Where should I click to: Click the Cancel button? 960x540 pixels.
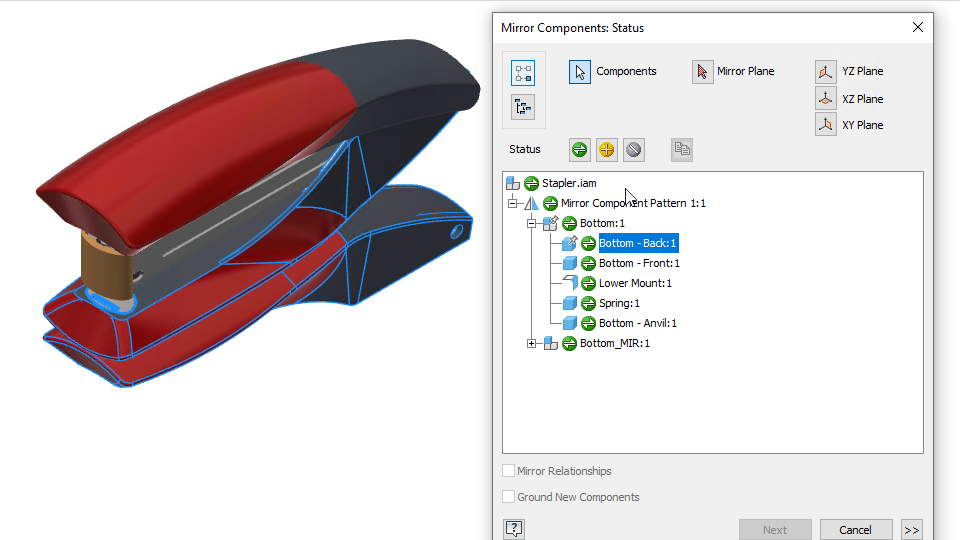856,530
